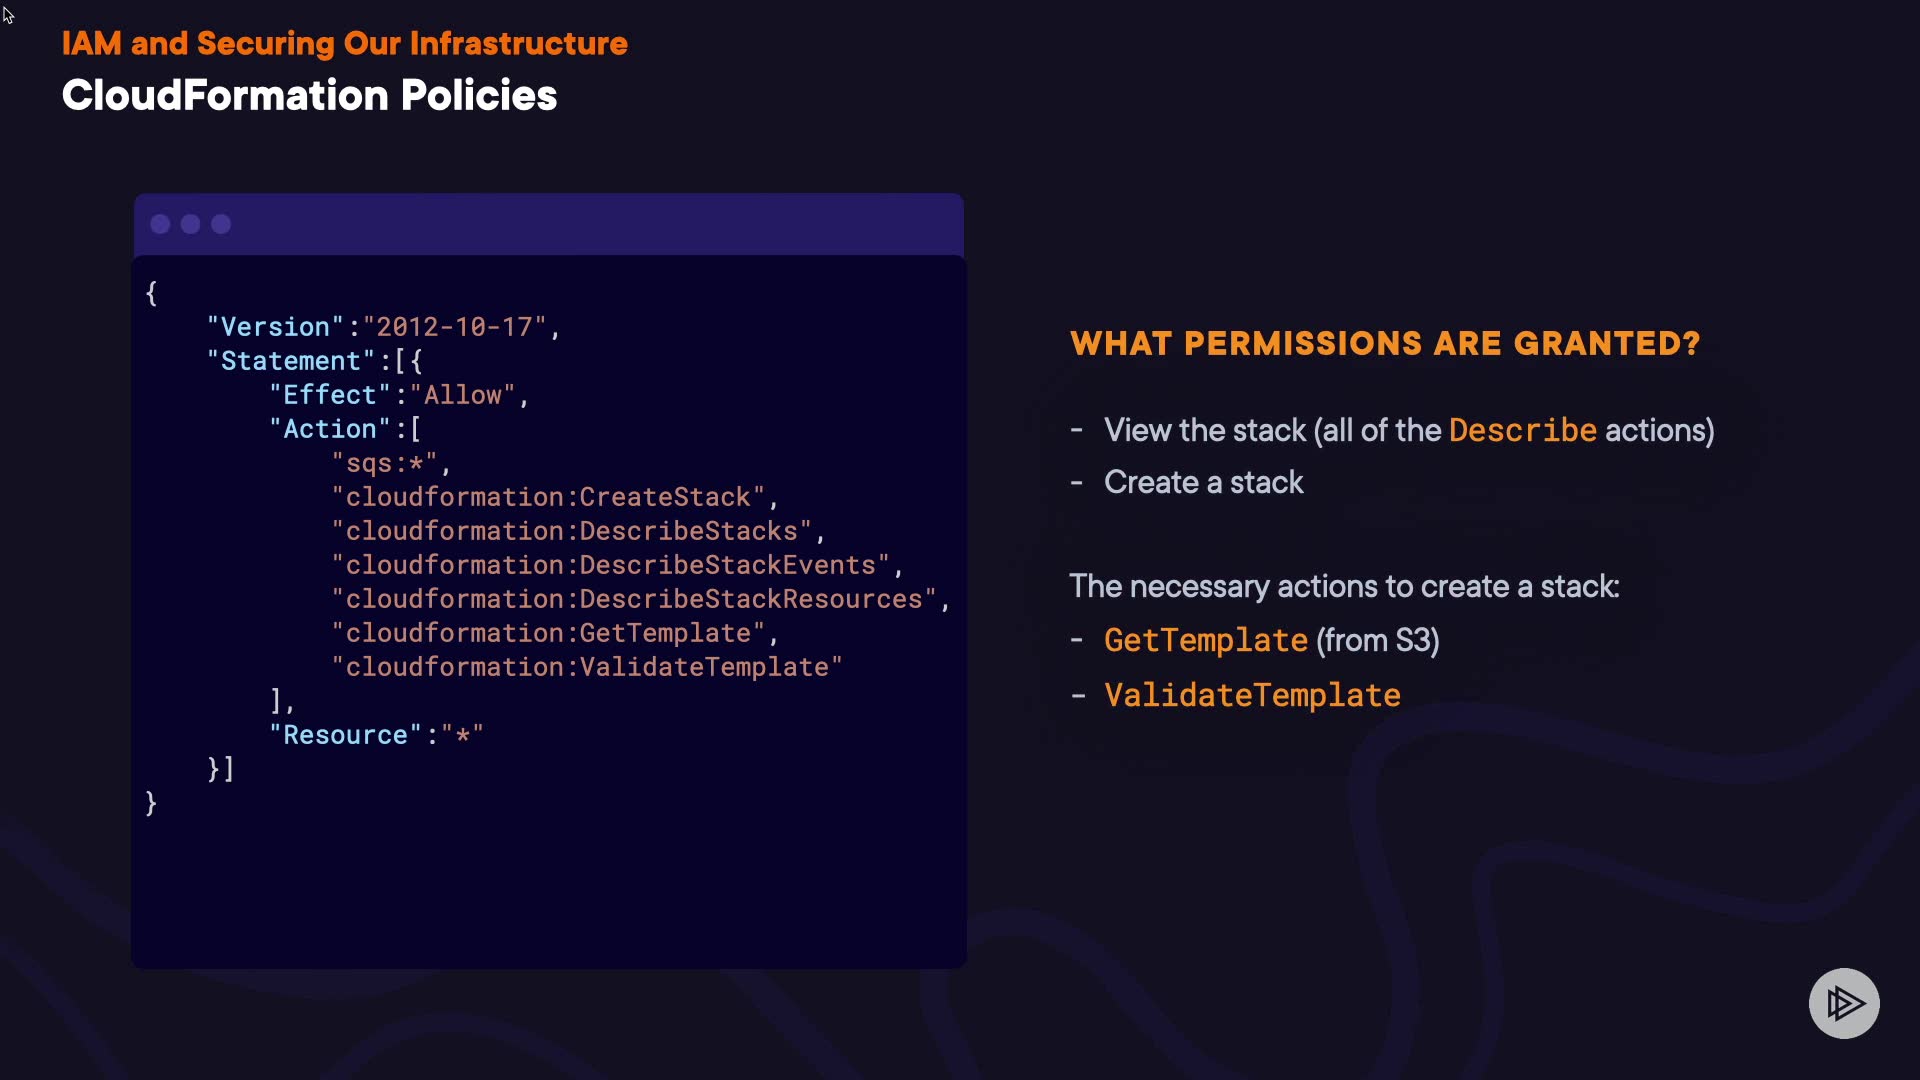Click the cloudformation:DescribeStackResources action line
This screenshot has height=1080, width=1920.
click(x=639, y=599)
